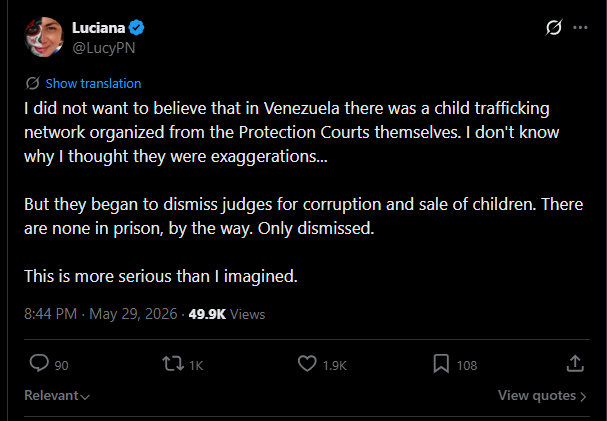Click Show translation link
The image size is (607, 421).
pos(93,84)
